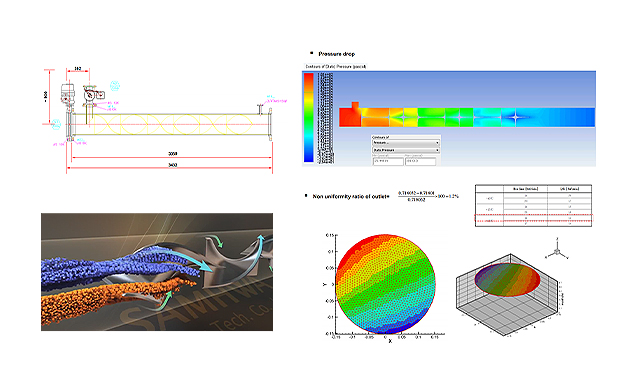Click the "Pressure drop" heading text
The image size is (640, 390).
(x=337, y=54)
